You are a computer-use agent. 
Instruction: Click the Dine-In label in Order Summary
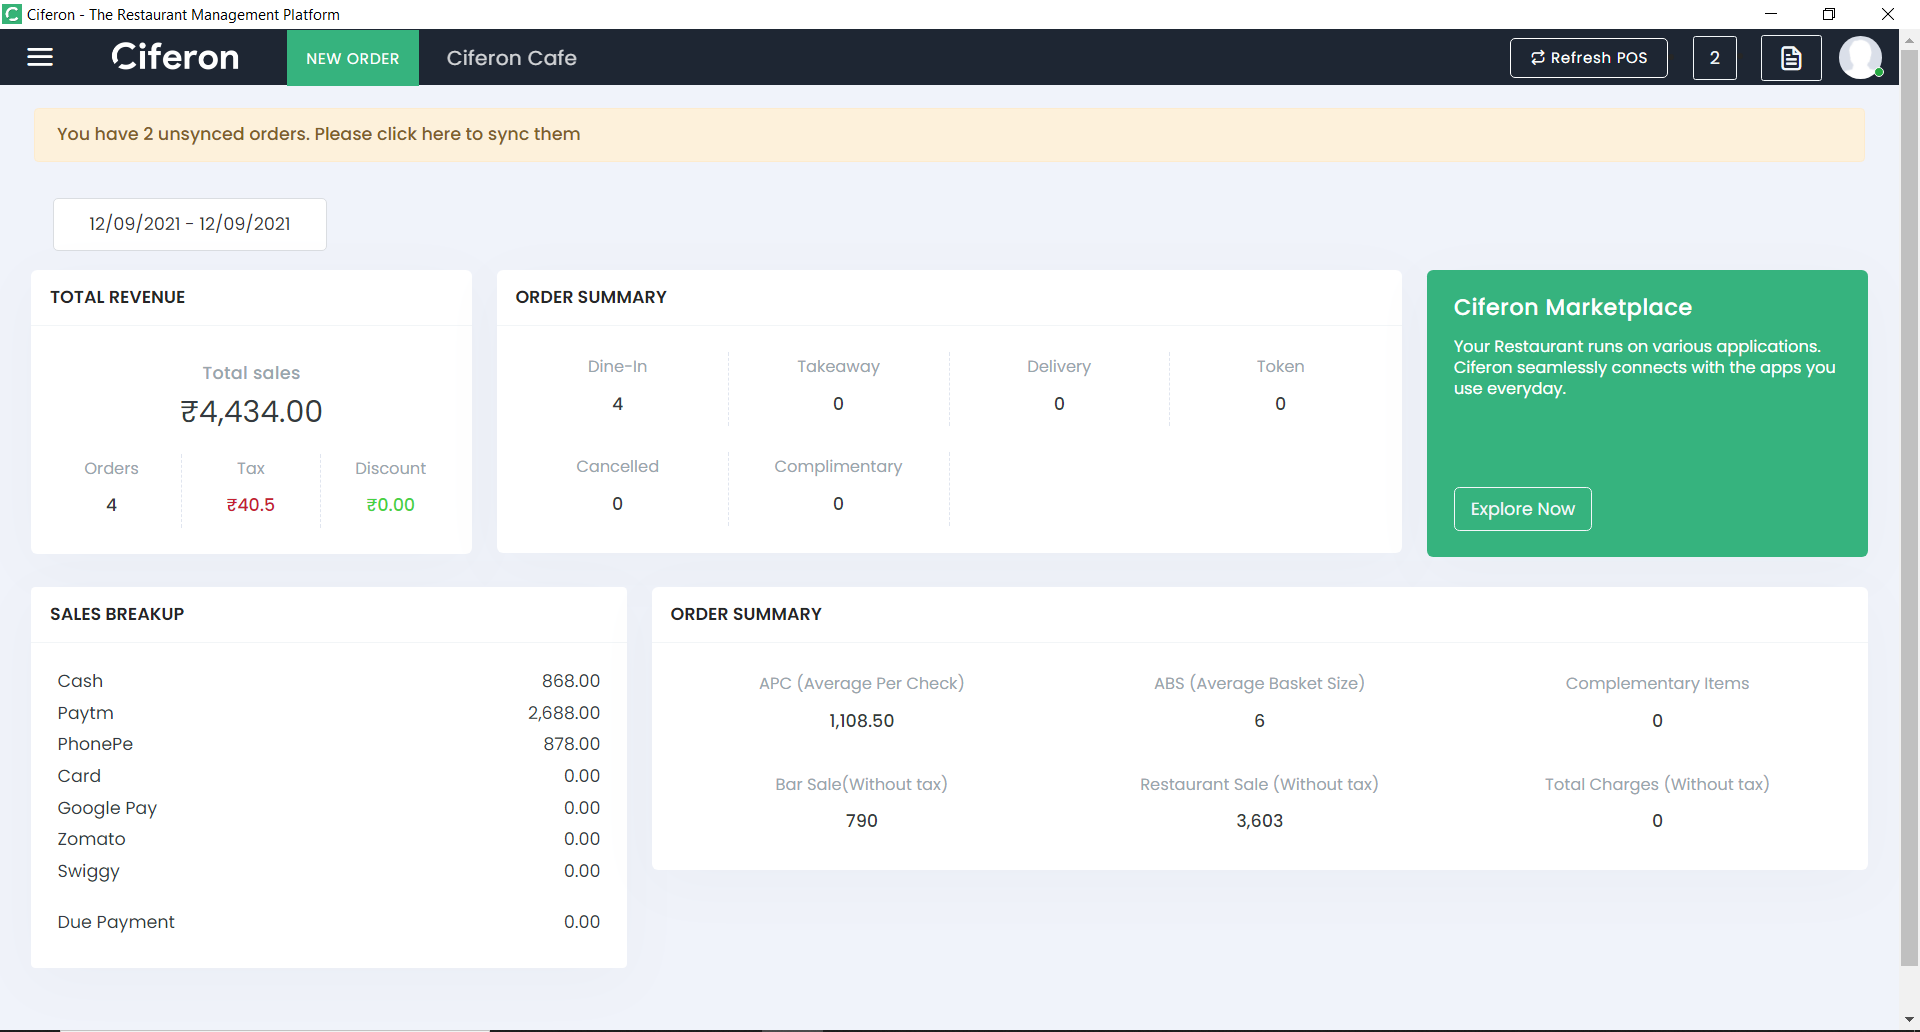point(618,367)
